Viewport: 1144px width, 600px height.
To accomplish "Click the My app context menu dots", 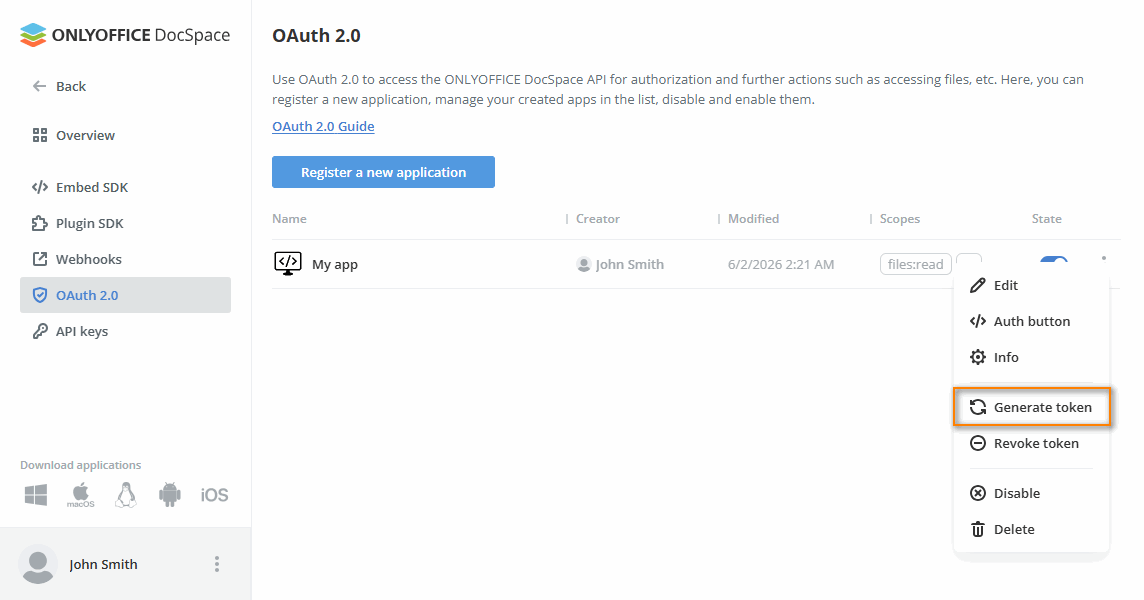I will (x=1104, y=258).
